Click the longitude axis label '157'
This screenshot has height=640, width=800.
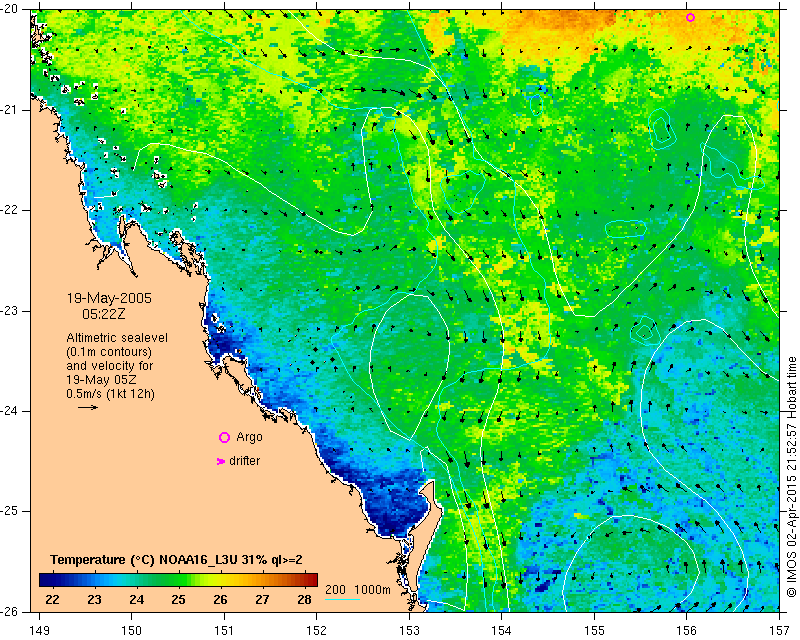click(x=780, y=630)
